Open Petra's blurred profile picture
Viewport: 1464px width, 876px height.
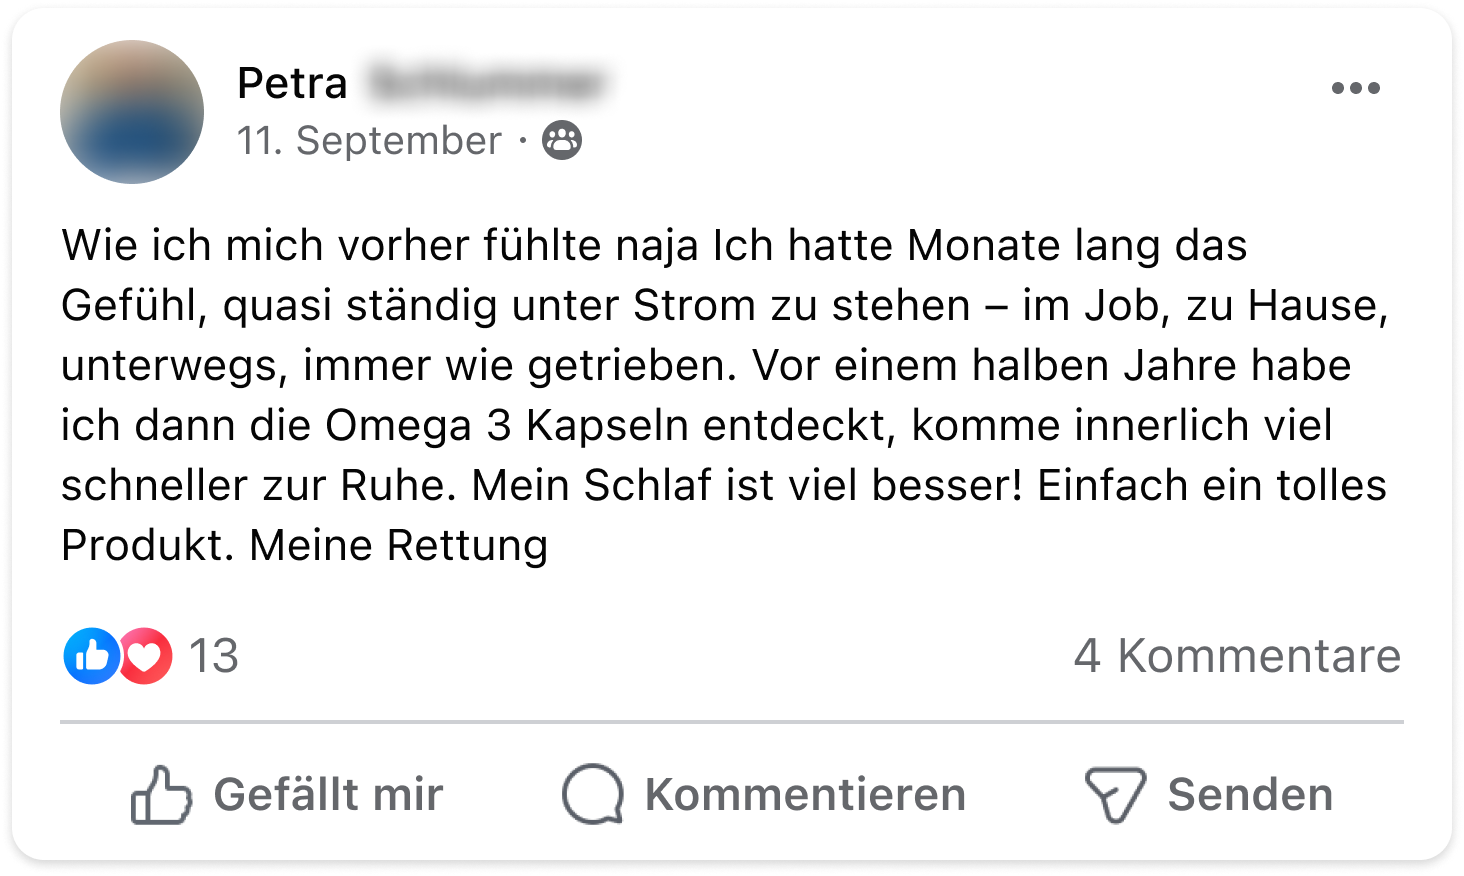(132, 112)
